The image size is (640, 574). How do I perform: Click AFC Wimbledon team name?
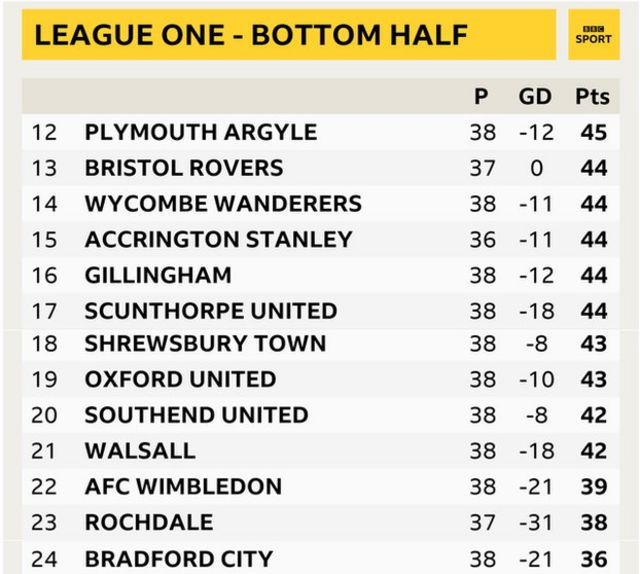click(x=183, y=486)
